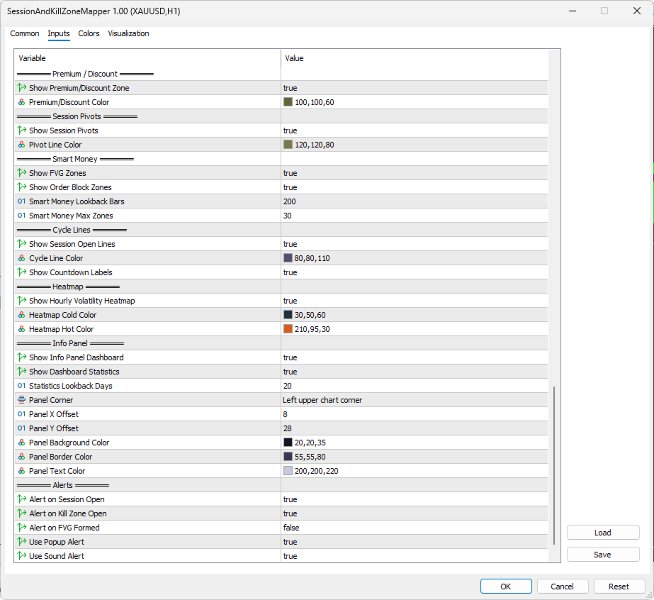Click the integer icon beside Smart Money Lookback Bars
Image resolution: width=654 pixels, height=600 pixels.
coord(22,201)
